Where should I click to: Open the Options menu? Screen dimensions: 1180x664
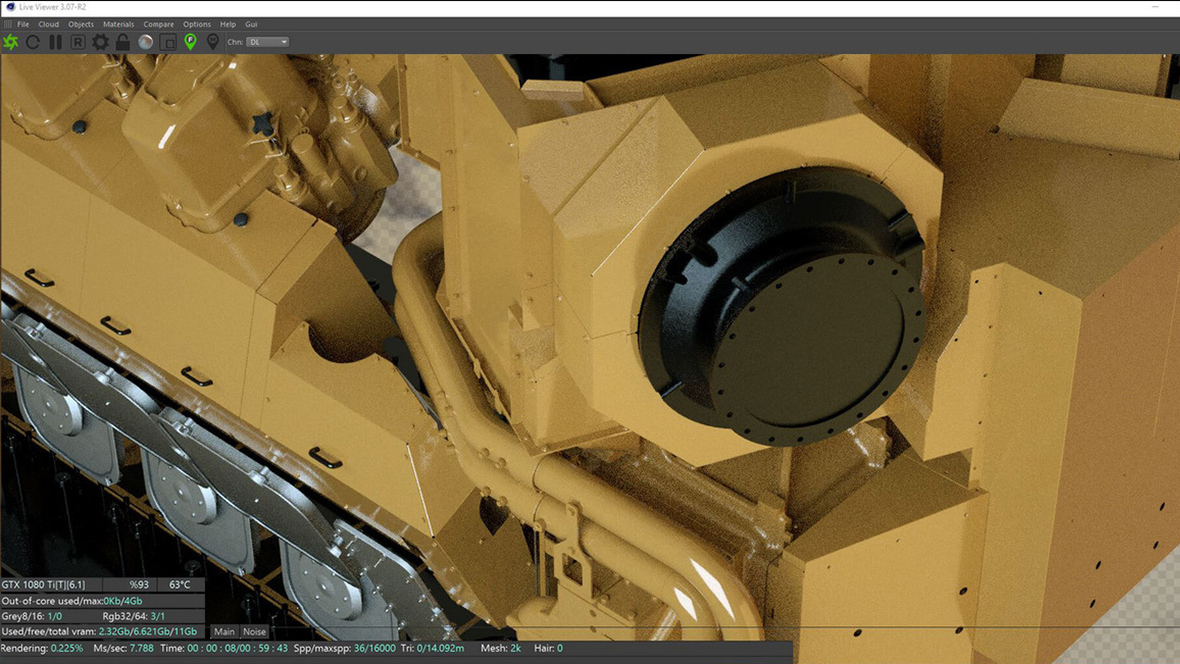[196, 24]
